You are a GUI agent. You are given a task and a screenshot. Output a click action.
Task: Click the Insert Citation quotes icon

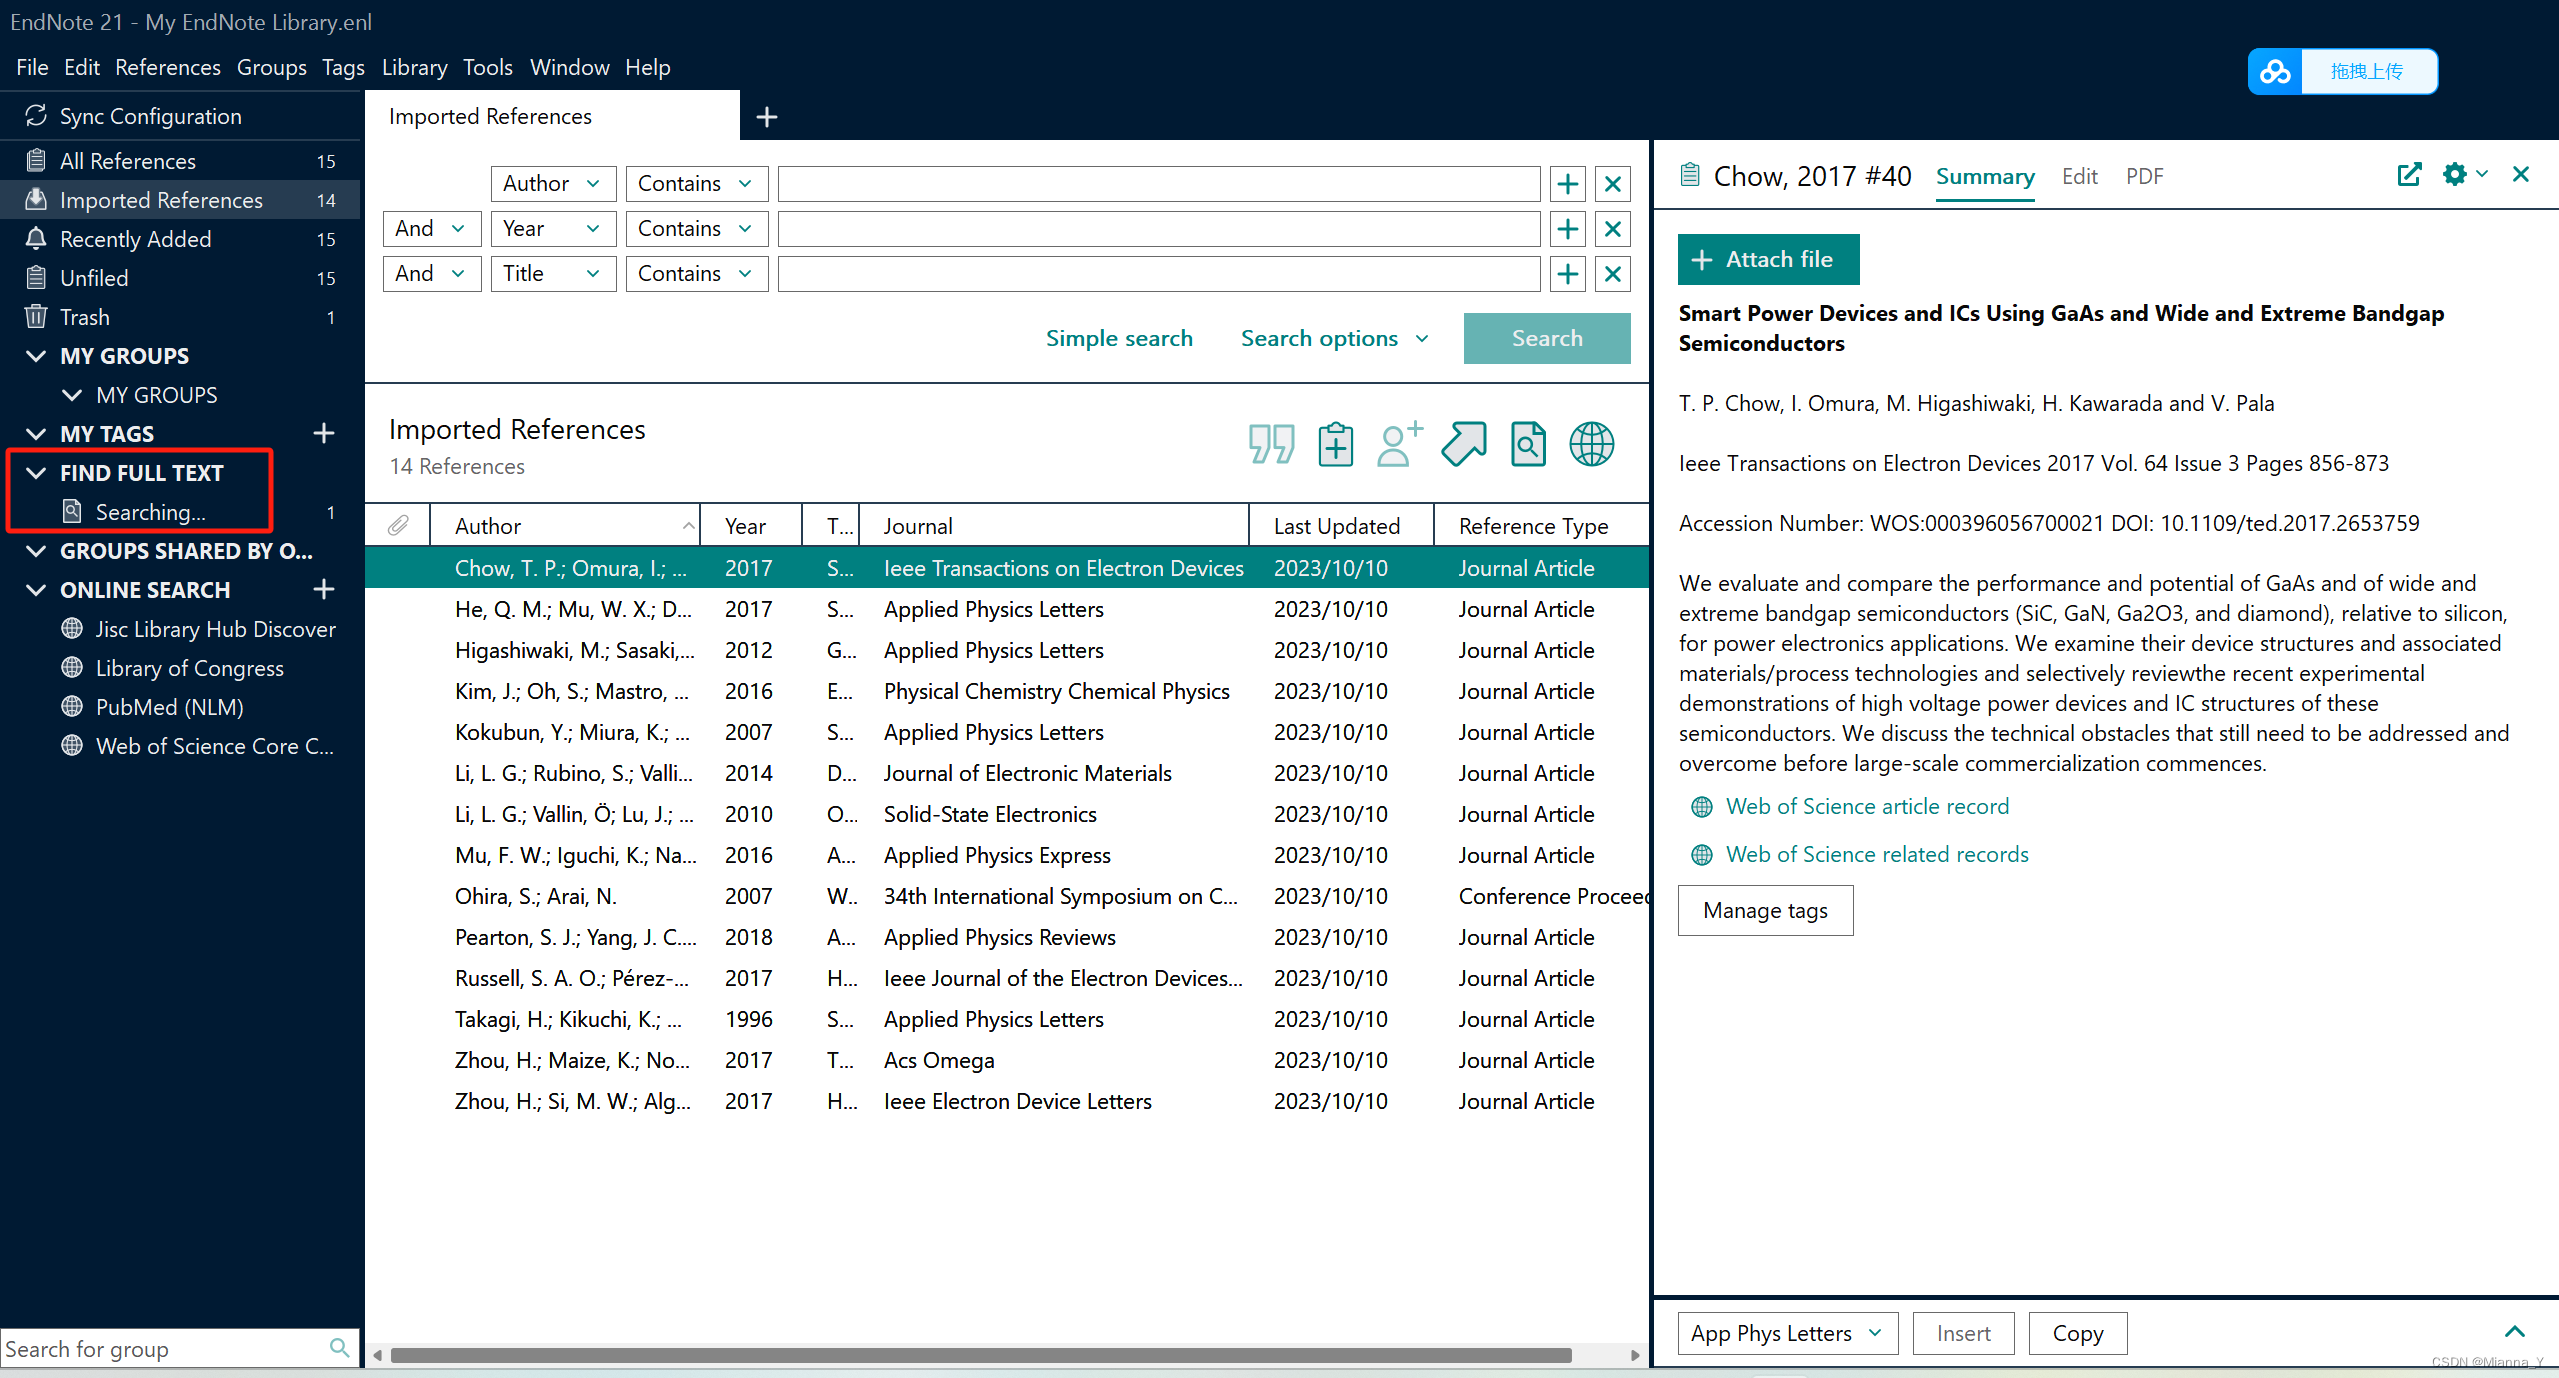point(1270,444)
